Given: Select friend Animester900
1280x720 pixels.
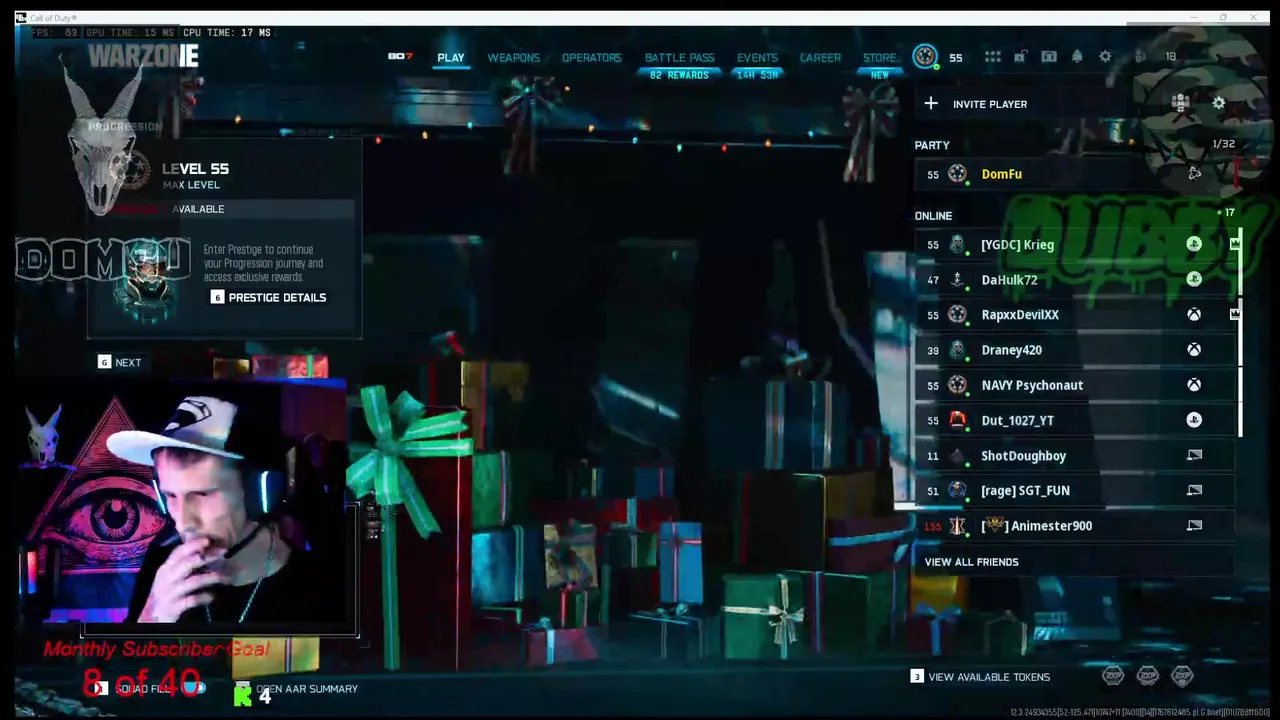Looking at the screenshot, I should pyautogui.click(x=1075, y=526).
